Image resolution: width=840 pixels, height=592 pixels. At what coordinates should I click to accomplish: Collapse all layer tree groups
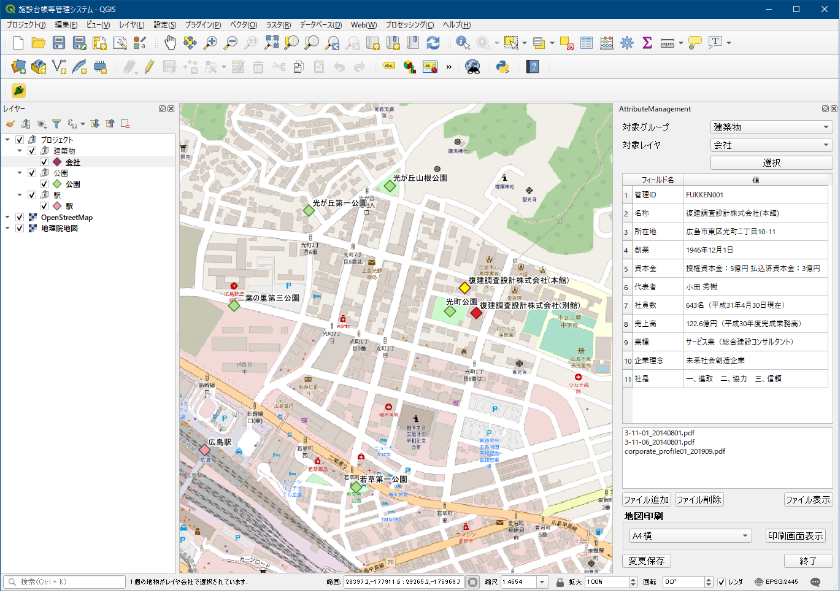pos(110,124)
